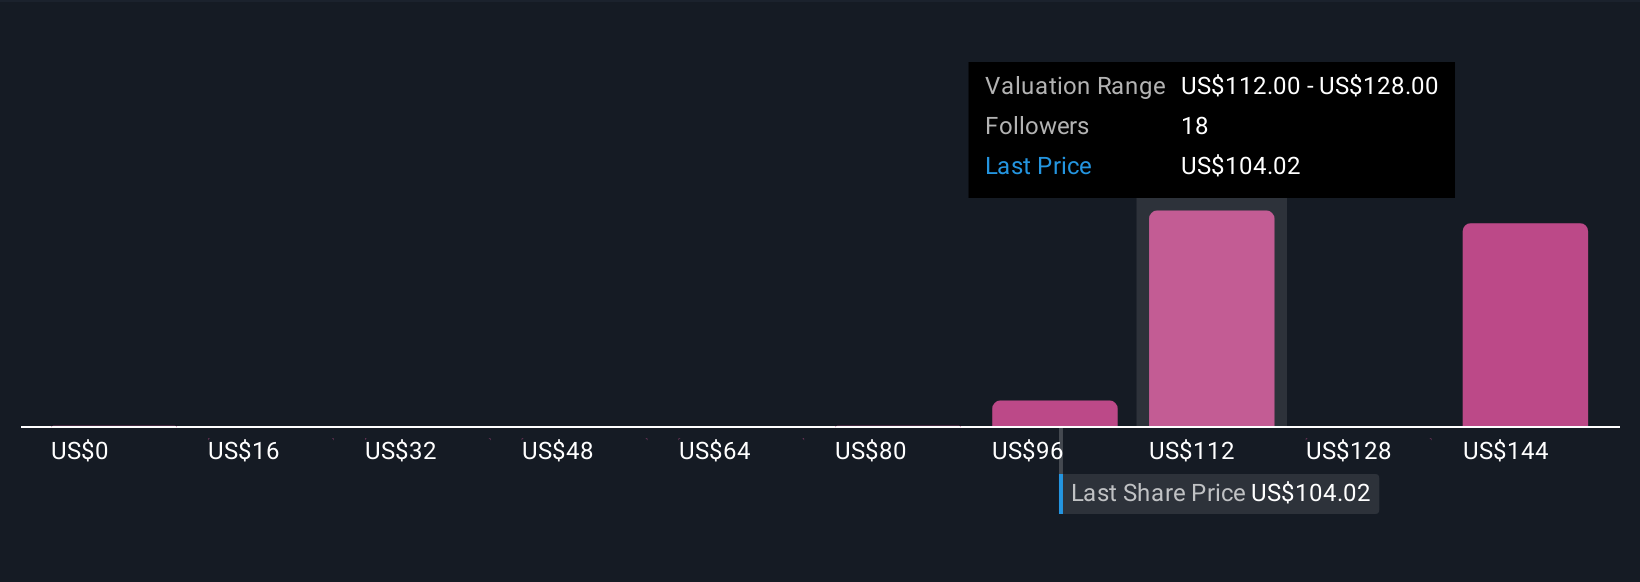Click the US$128 axis label
Screen dimensions: 1640x582
click(1348, 451)
